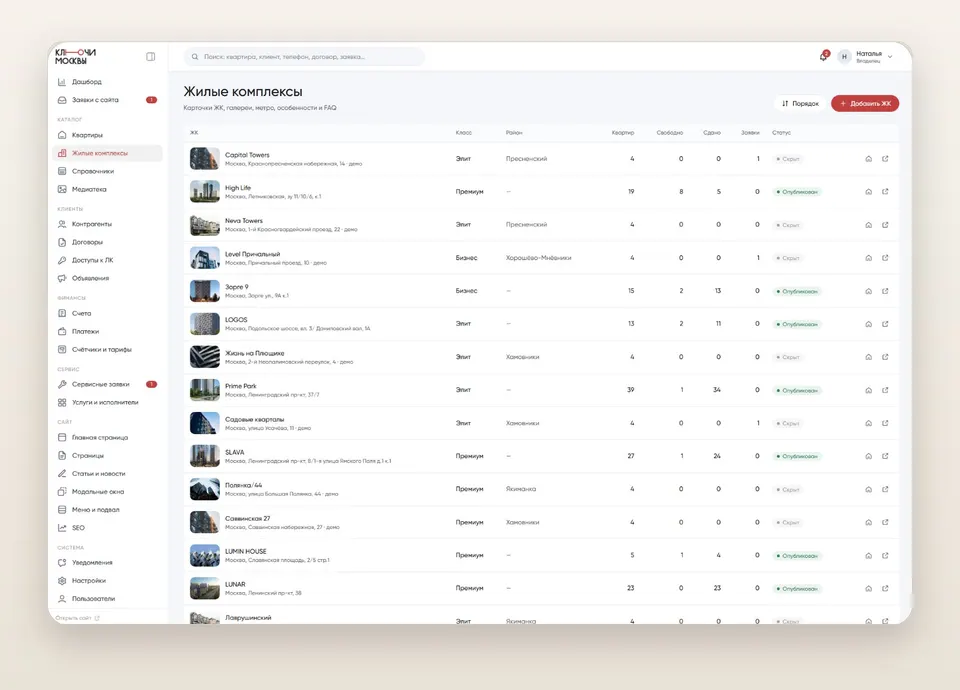This screenshot has width=960, height=690.
Task: Open Настройки in the system section
Action: click(108, 580)
